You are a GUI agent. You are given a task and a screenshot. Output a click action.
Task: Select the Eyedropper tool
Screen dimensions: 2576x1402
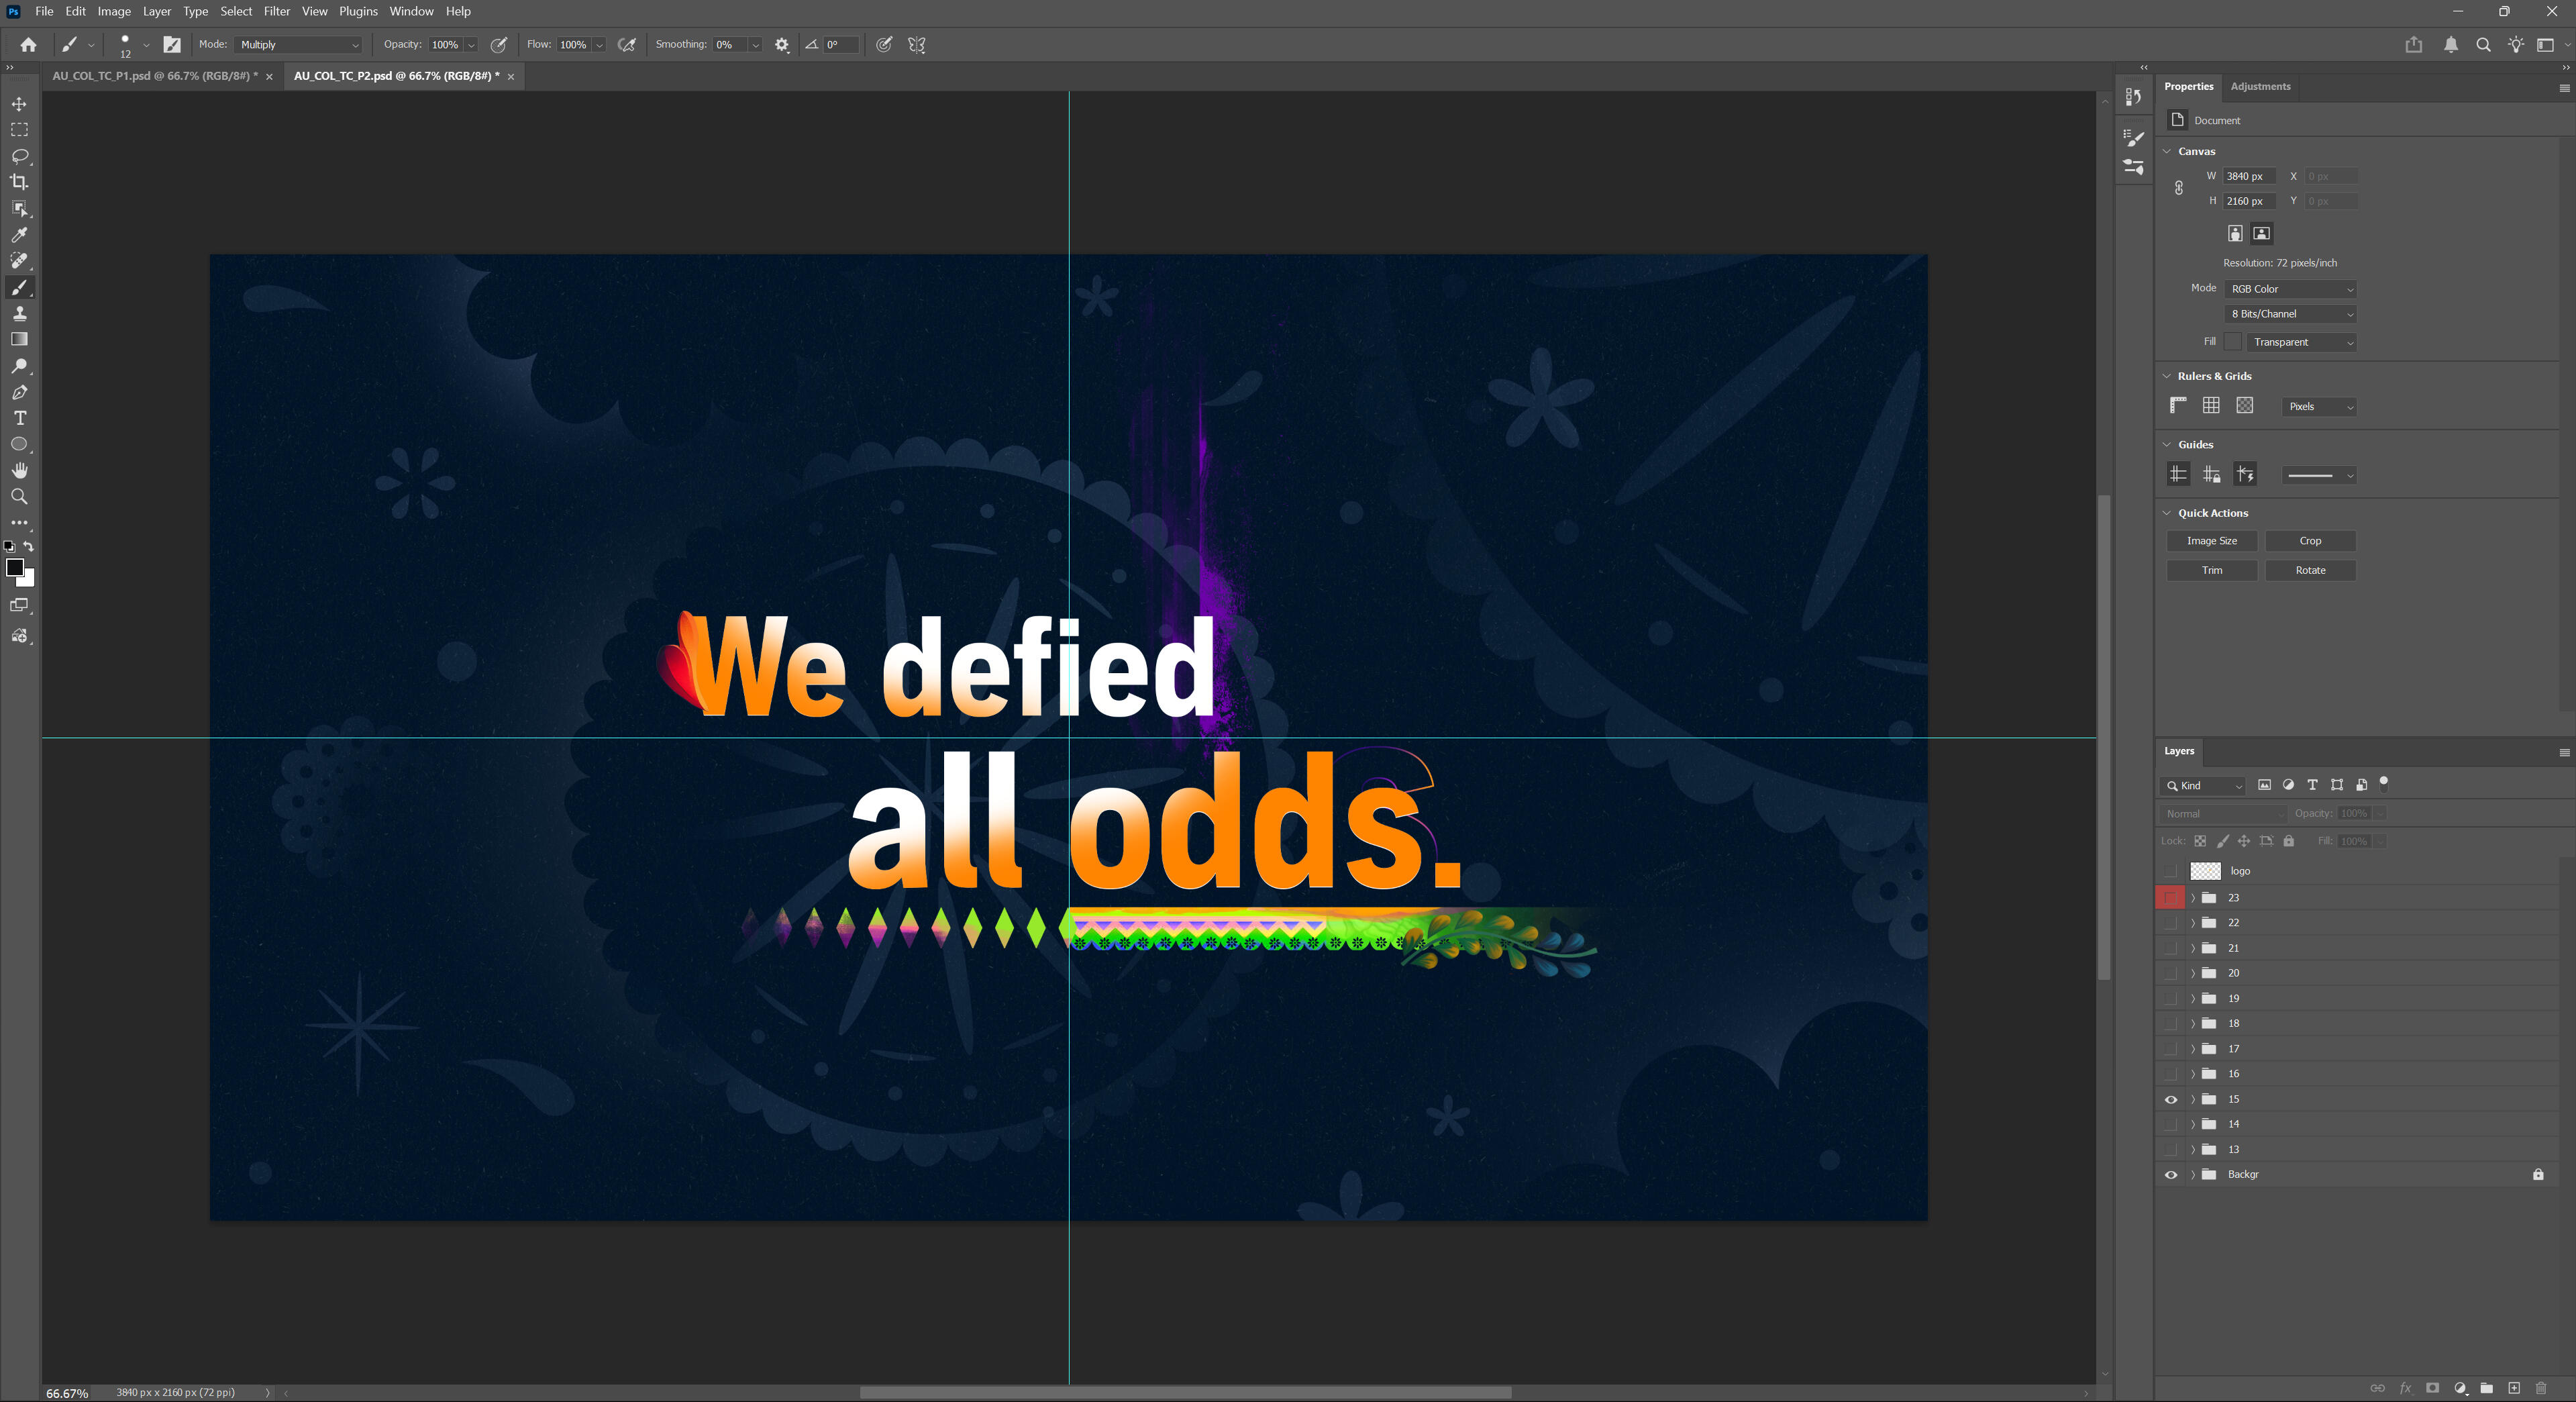tap(19, 235)
